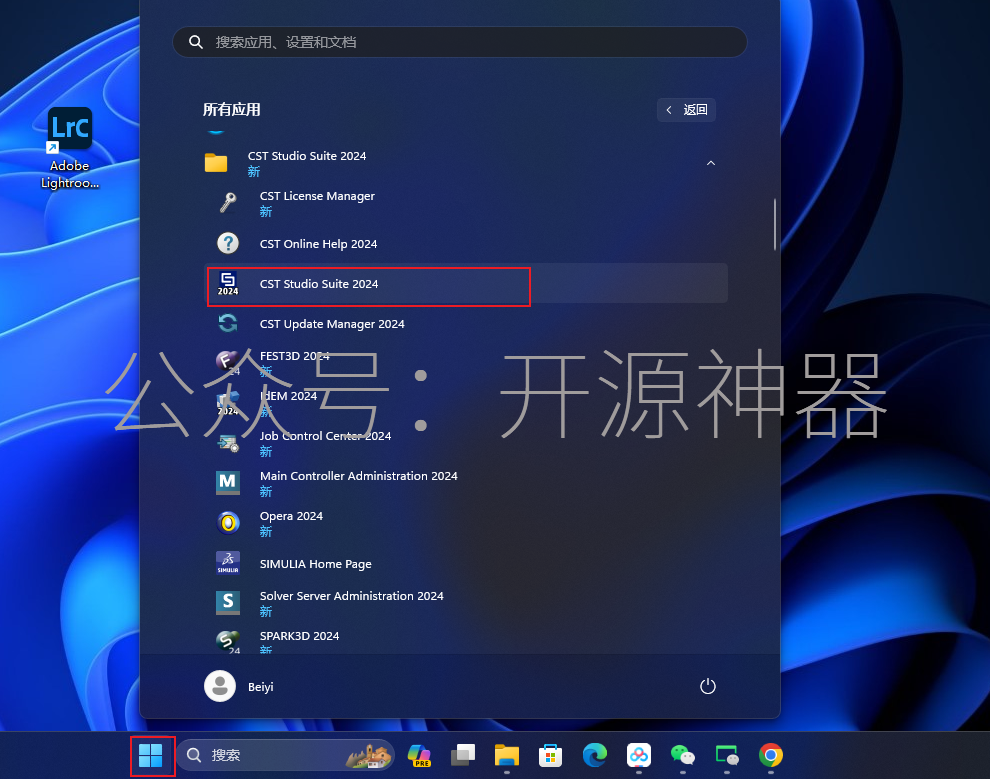This screenshot has height=779, width=990.
Task: Open Solver Server Administration 2024 S icon
Action: point(228,603)
